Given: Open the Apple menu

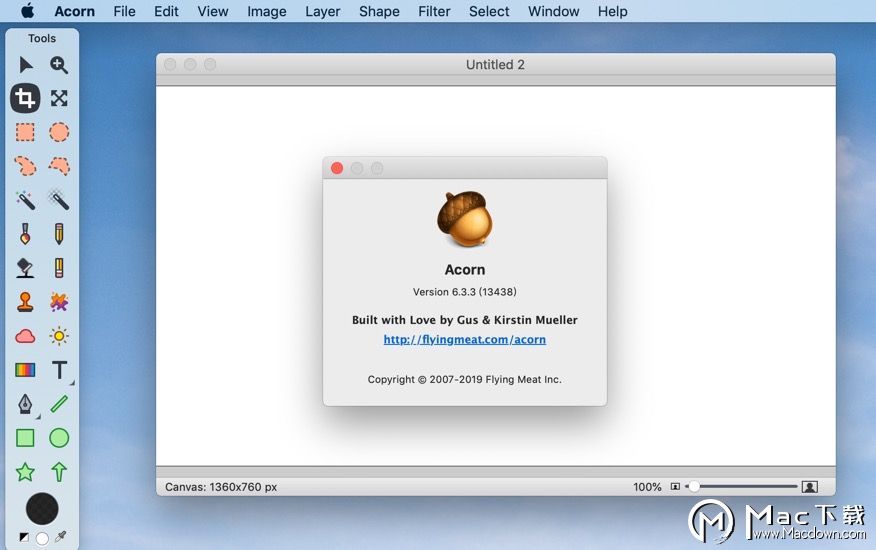Looking at the screenshot, I should [x=27, y=11].
